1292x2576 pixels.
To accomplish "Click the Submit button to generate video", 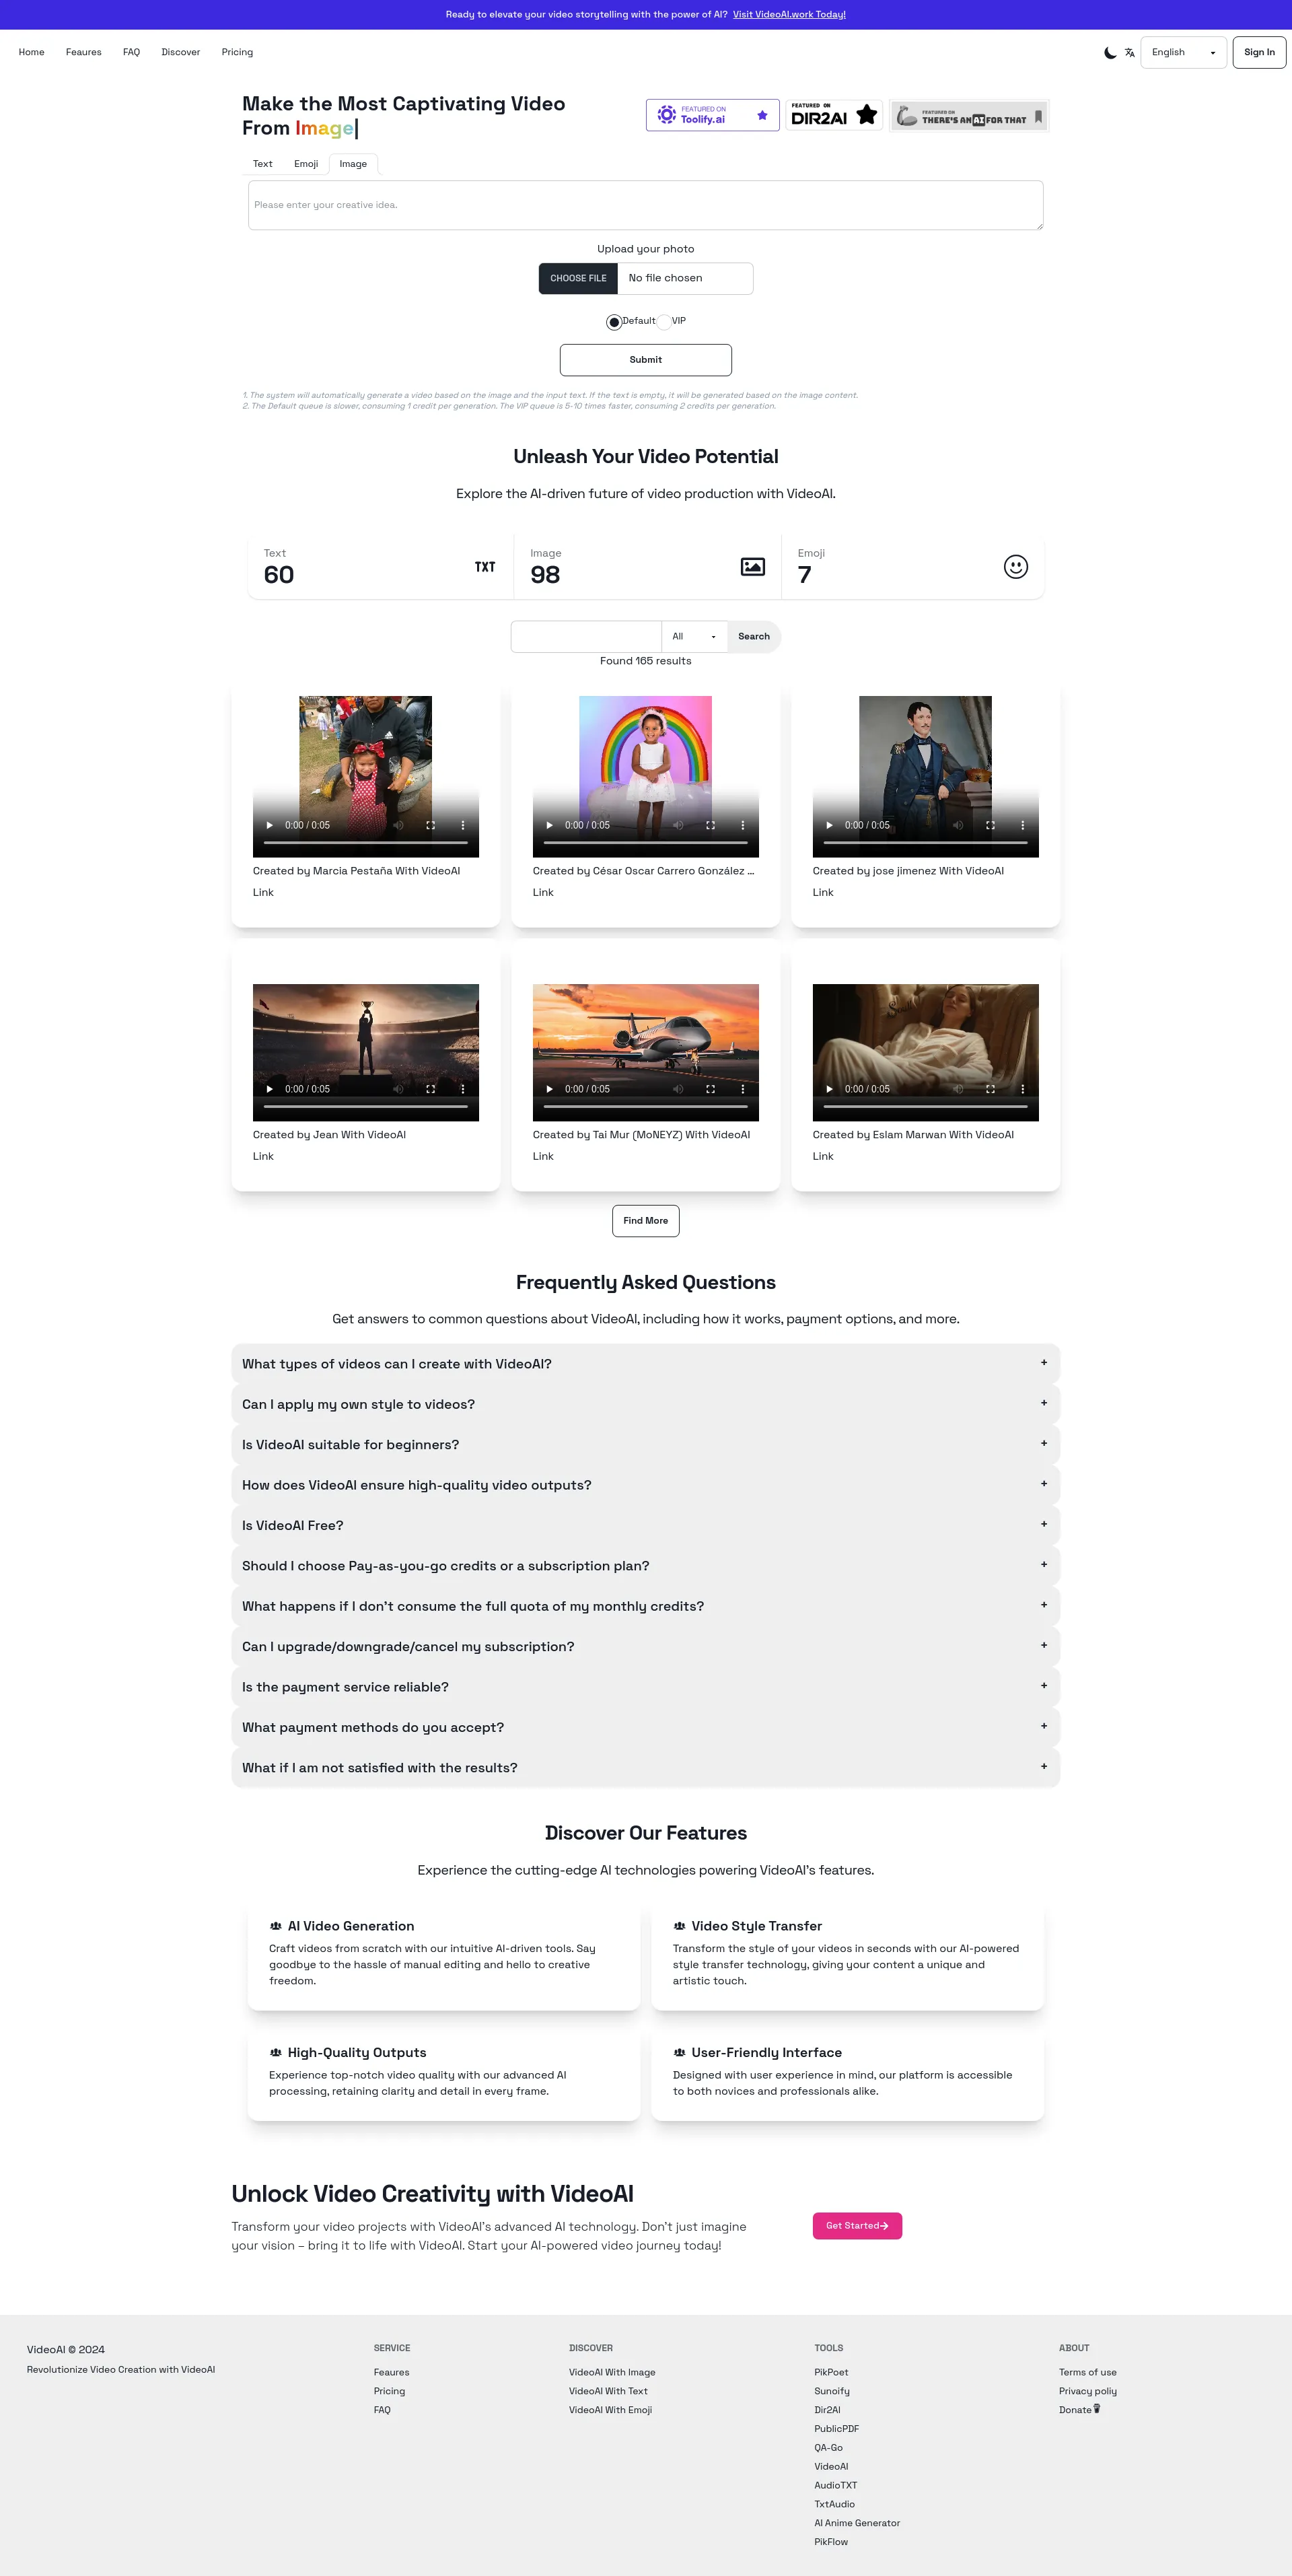I will coord(645,359).
